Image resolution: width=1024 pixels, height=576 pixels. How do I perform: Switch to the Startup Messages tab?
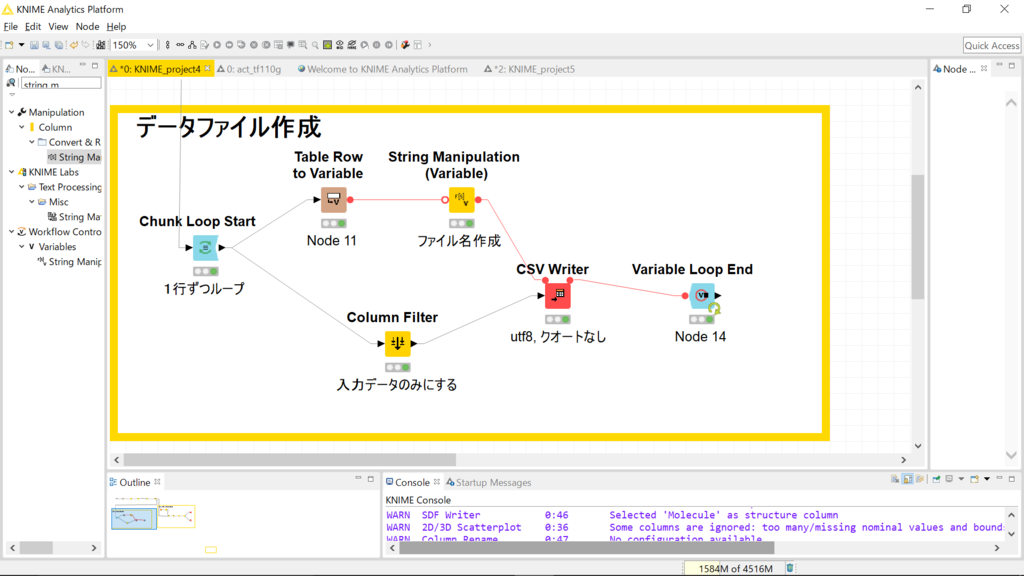[488, 483]
